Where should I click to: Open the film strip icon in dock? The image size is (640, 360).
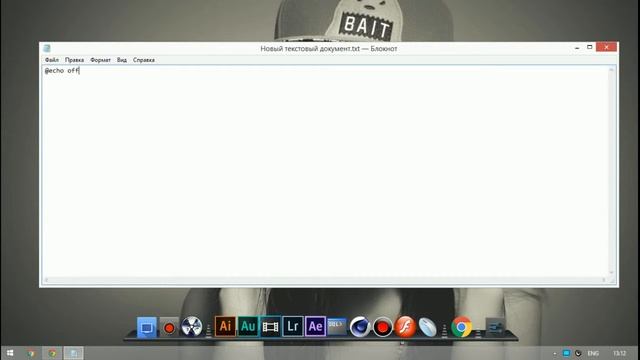(270, 327)
